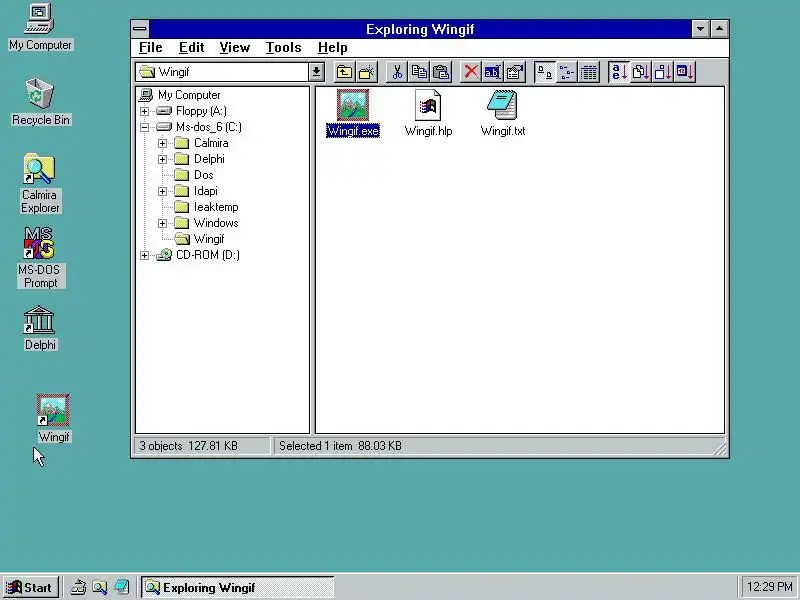This screenshot has width=800, height=600.
Task: Switch to details view
Action: [x=589, y=72]
